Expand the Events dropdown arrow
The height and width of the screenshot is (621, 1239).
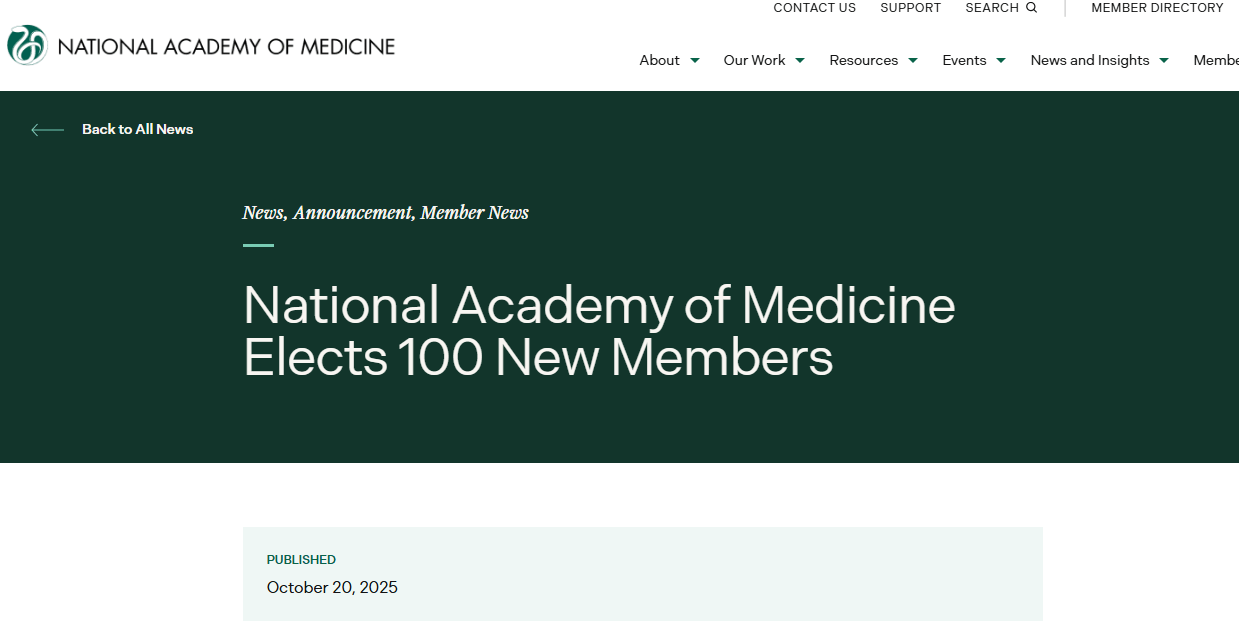(1001, 61)
